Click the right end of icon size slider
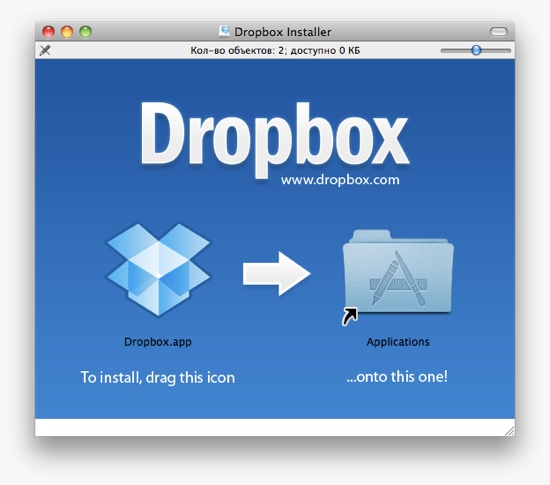Viewport: 550px width, 485px height. point(508,50)
